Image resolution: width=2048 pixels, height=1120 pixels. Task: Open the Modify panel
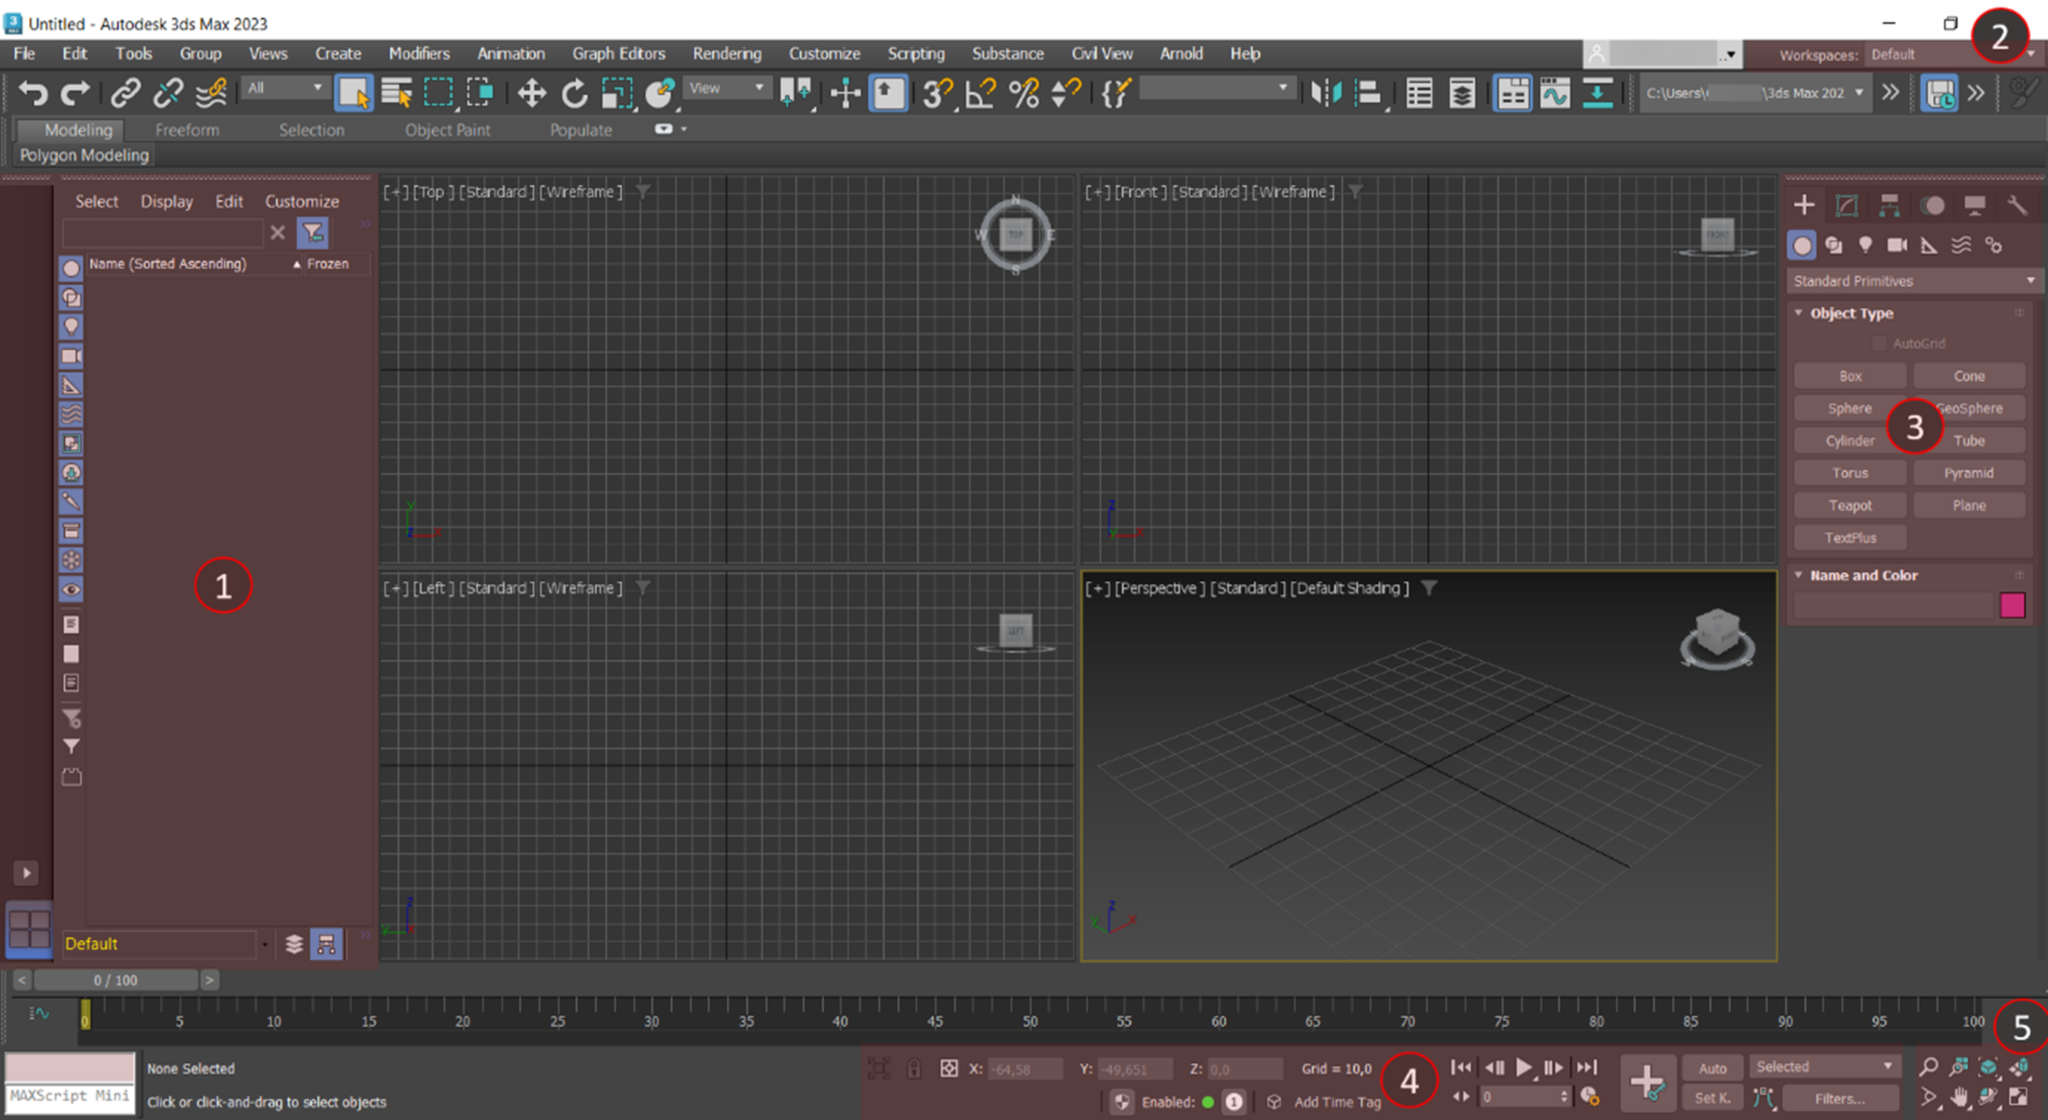[x=1847, y=205]
